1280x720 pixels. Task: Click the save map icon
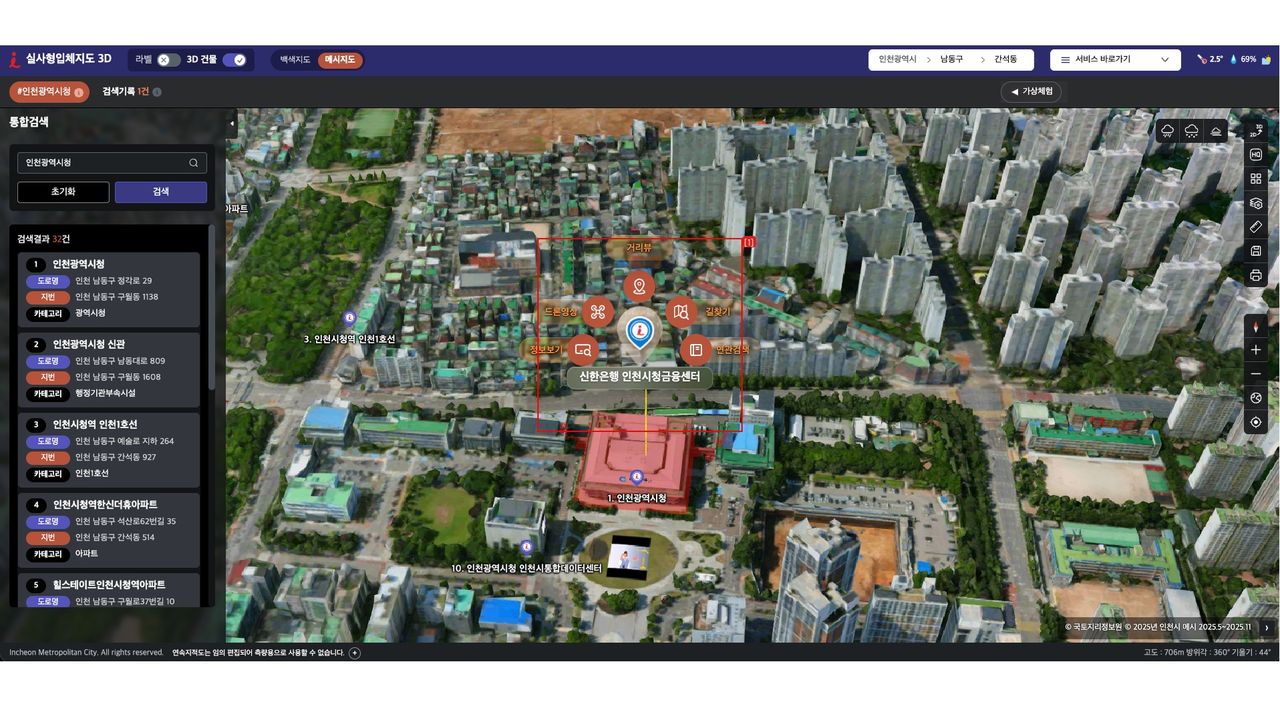click(1256, 251)
